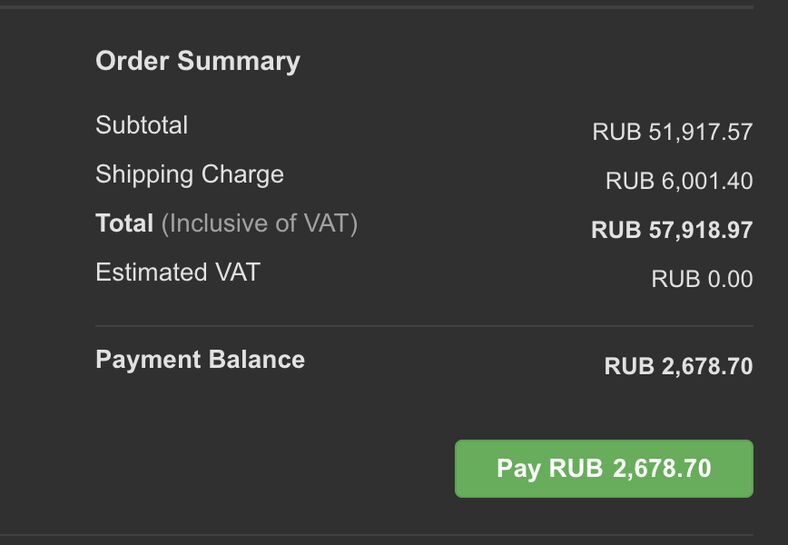Click the Subtotal label

point(141,125)
